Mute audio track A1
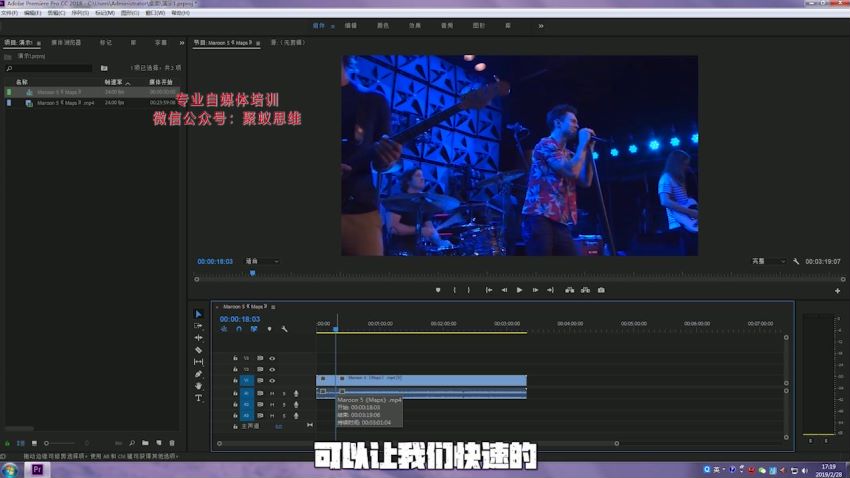850x478 pixels. pos(272,393)
